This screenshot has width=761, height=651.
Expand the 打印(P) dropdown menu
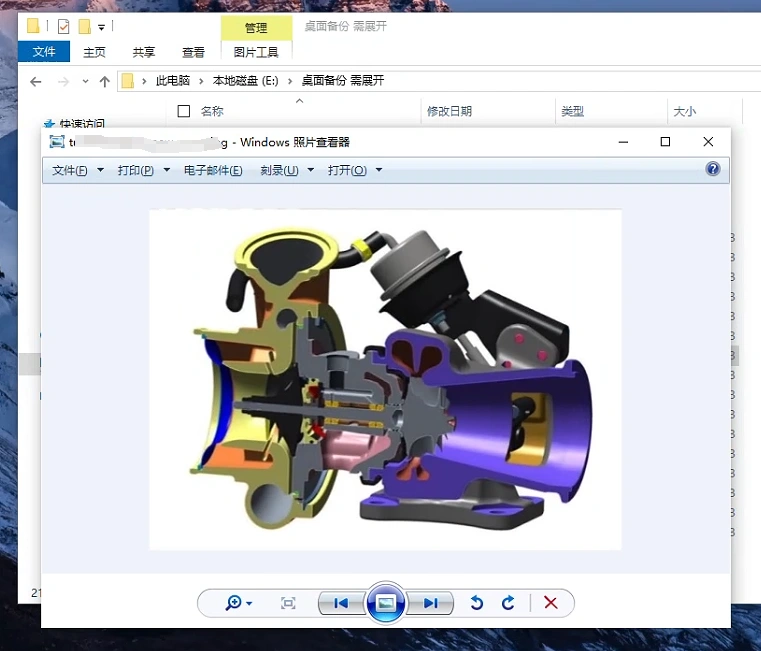[143, 171]
